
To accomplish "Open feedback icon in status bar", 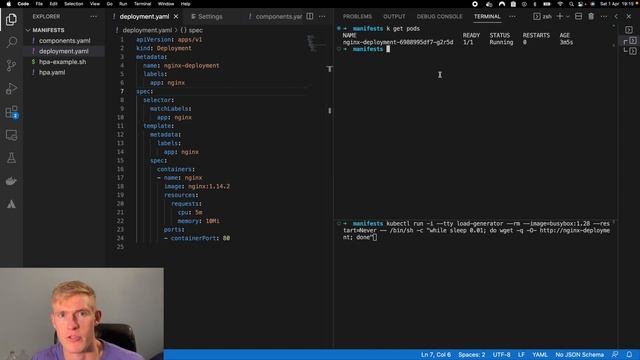I will click(615, 355).
